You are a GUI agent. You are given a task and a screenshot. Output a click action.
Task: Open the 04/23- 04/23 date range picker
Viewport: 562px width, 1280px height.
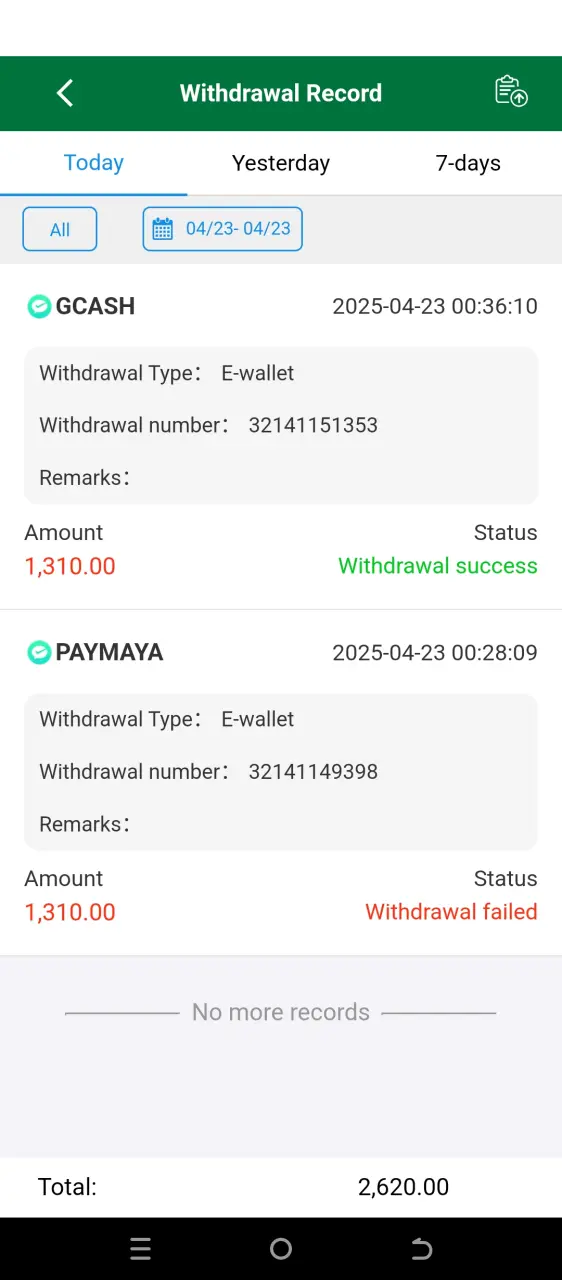click(222, 229)
